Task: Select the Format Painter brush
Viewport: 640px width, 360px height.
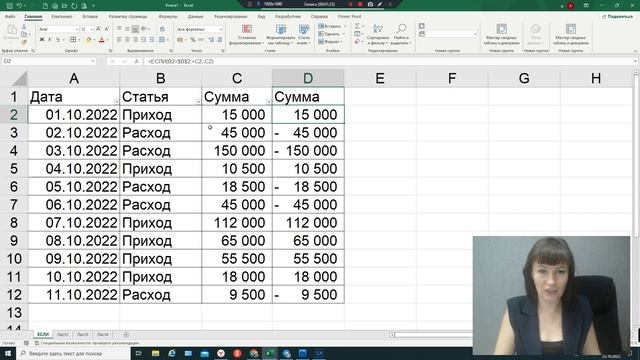Action: click(24, 42)
